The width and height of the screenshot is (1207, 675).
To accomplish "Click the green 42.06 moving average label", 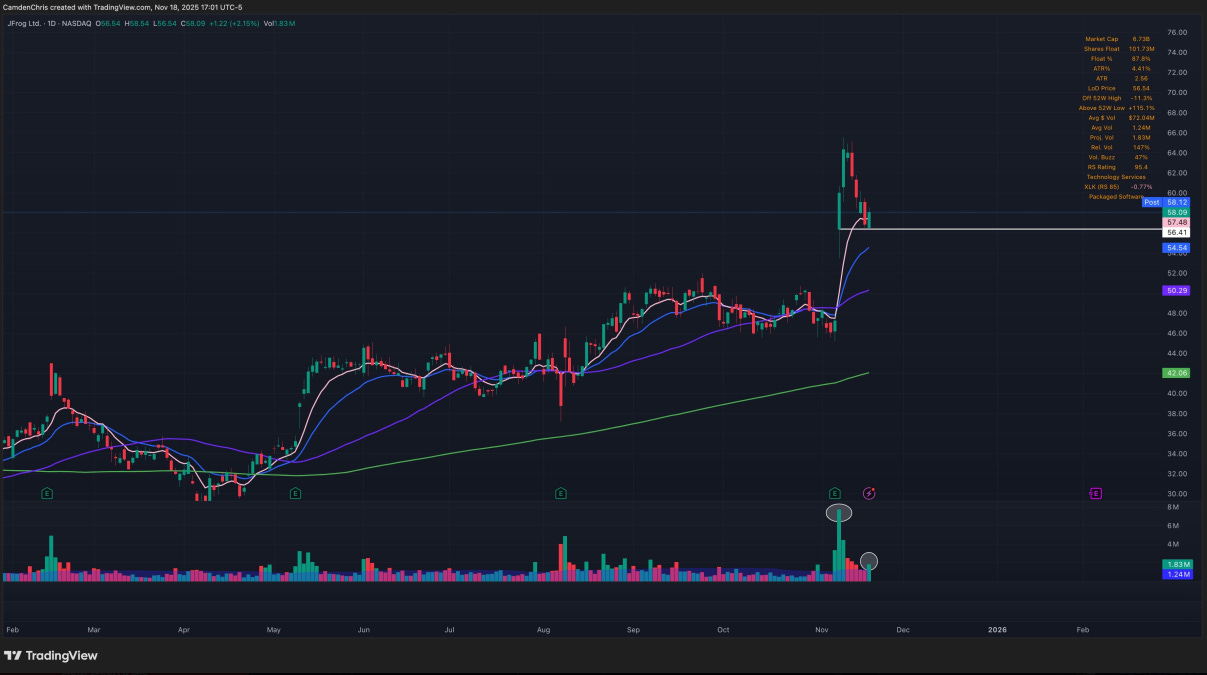I will (1176, 372).
